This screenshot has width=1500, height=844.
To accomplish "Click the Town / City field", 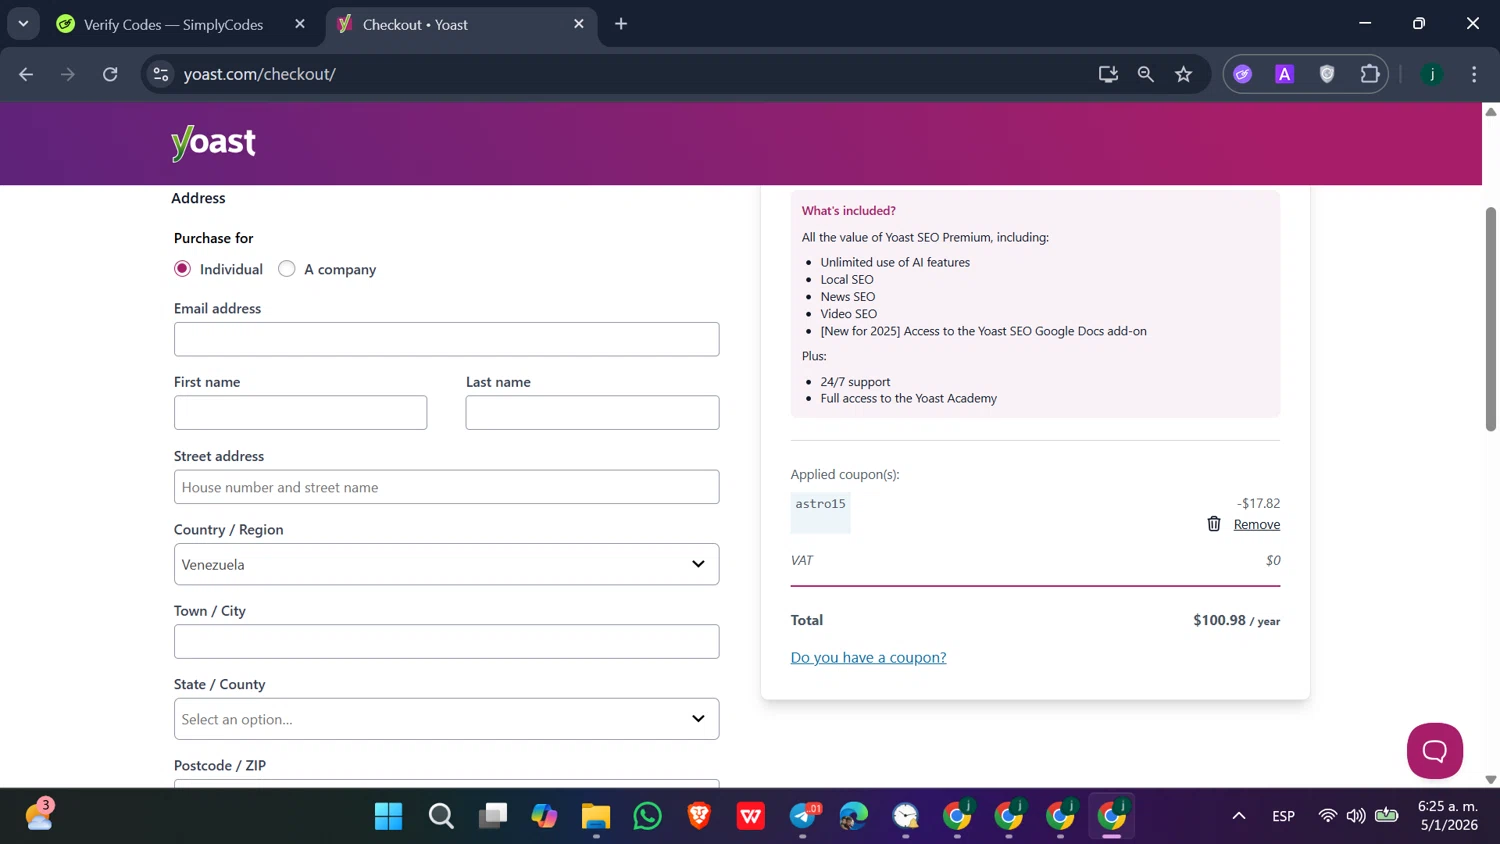I will click(446, 642).
